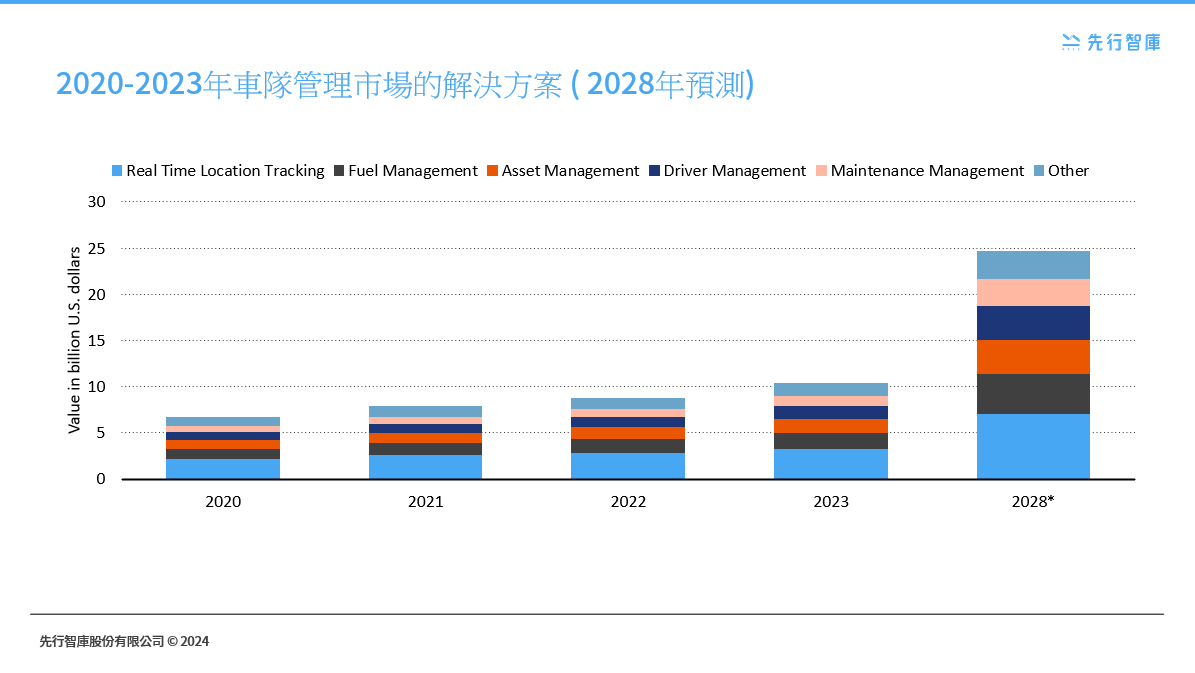Click the chart title about 車隊管理市場
1195x673 pixels.
click(x=405, y=86)
